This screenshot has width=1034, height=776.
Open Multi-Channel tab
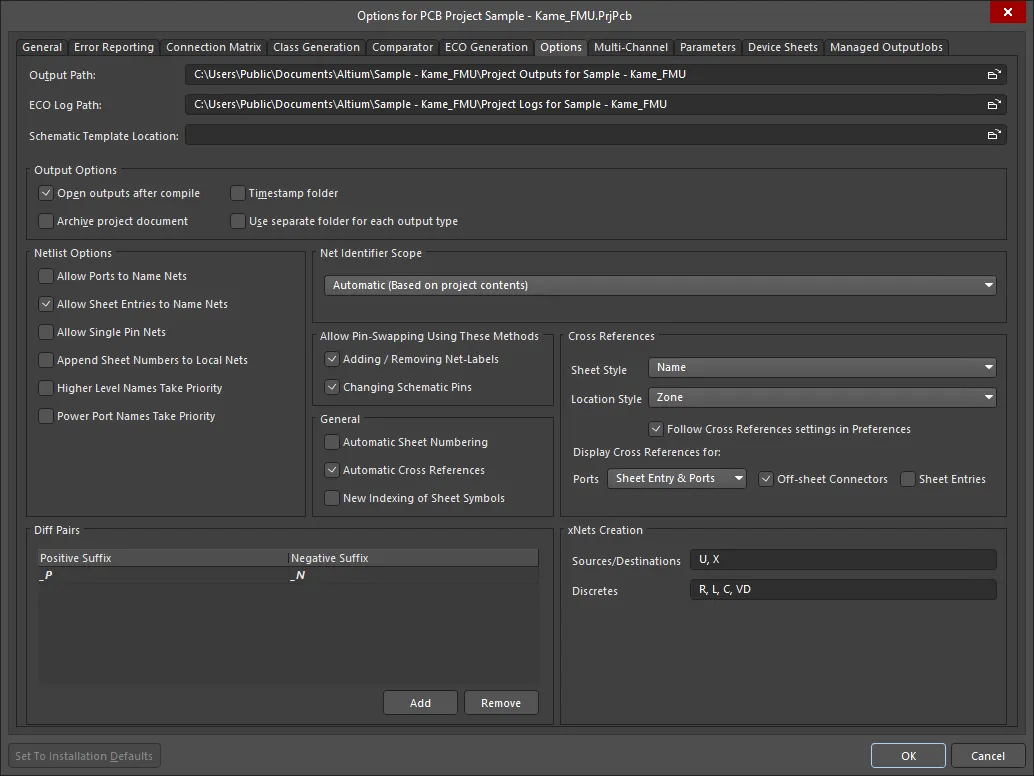point(631,47)
